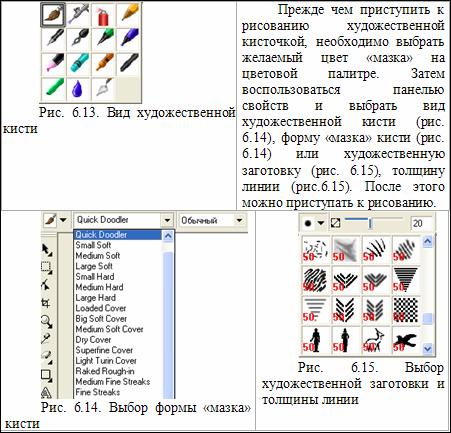Open the Quick Doodler brush dropdown arrow
The height and width of the screenshot is (433, 451).
coord(167,220)
